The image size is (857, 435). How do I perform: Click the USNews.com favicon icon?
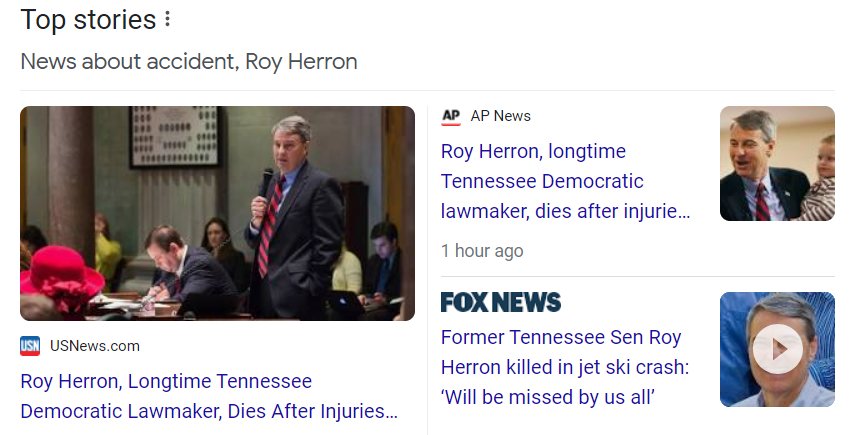tap(30, 346)
